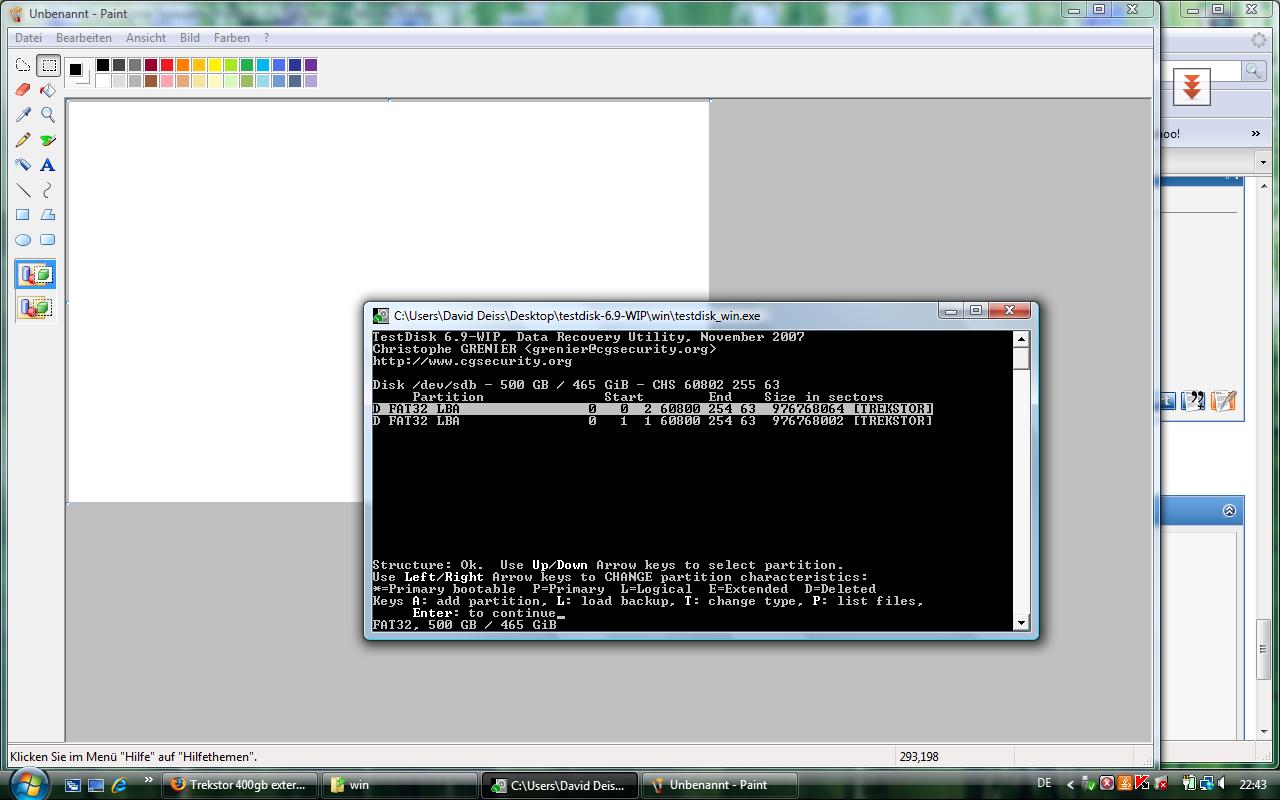Image resolution: width=1280 pixels, height=800 pixels.
Task: Click the red double-arrow download icon
Action: point(1191,88)
